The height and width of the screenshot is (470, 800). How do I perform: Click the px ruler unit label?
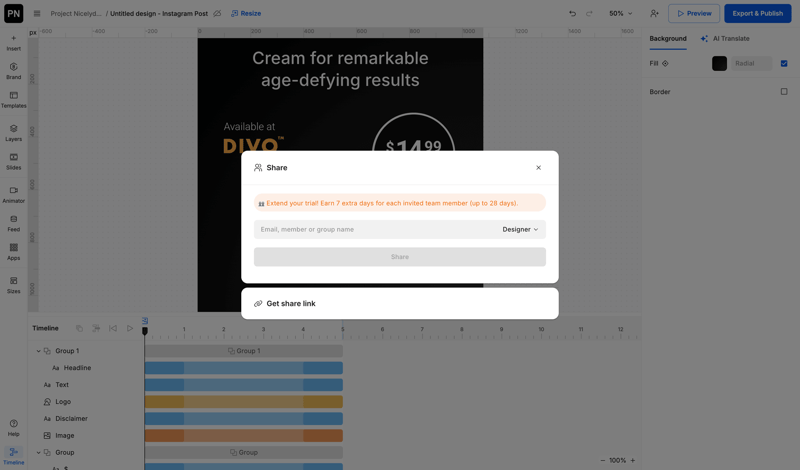(33, 33)
